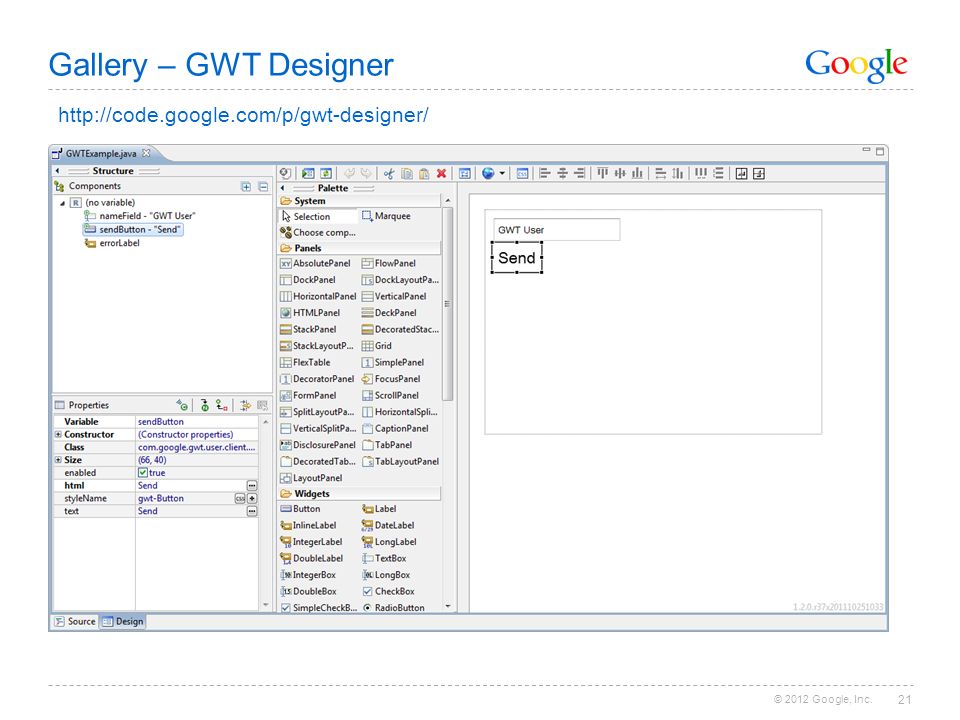Screen dimensions: 960x720
Task: Click the plus button on the styleName row
Action: click(252, 498)
